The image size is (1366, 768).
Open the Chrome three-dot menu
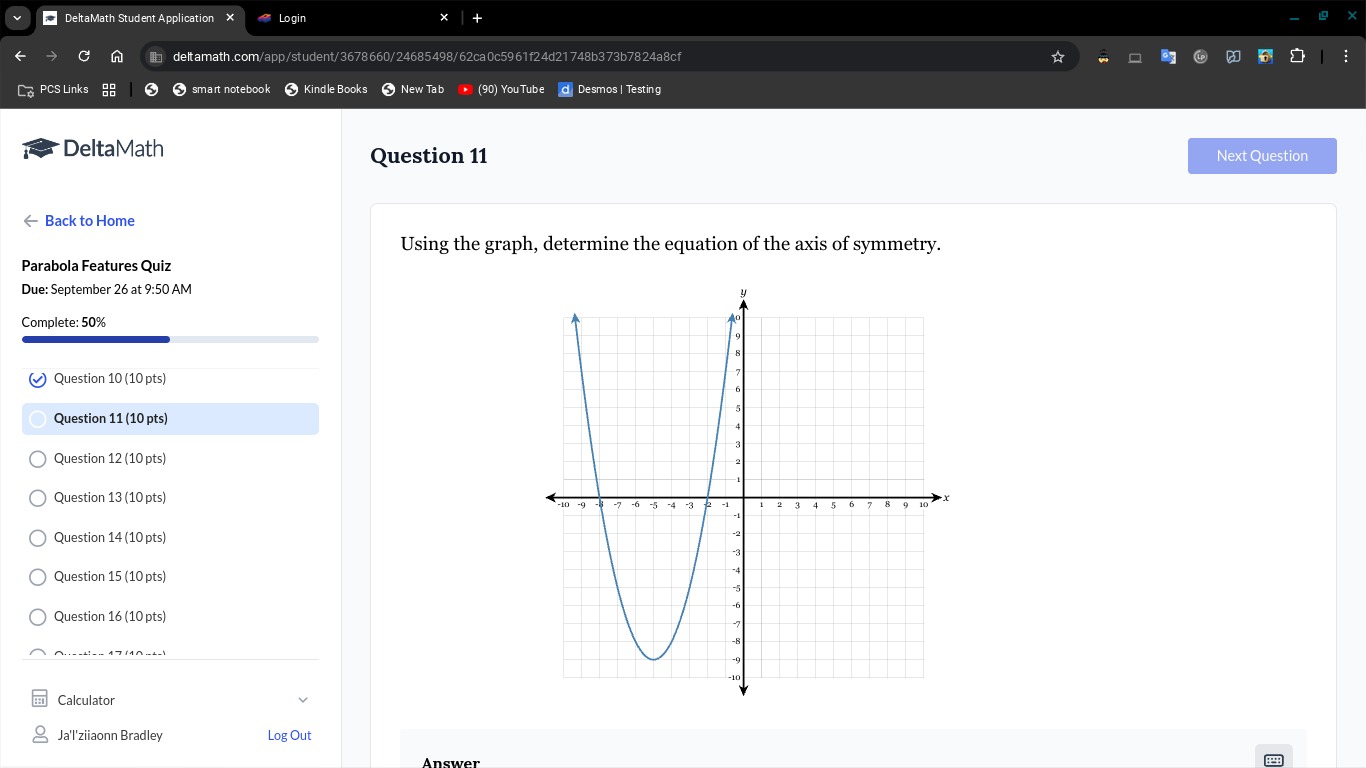(1346, 56)
